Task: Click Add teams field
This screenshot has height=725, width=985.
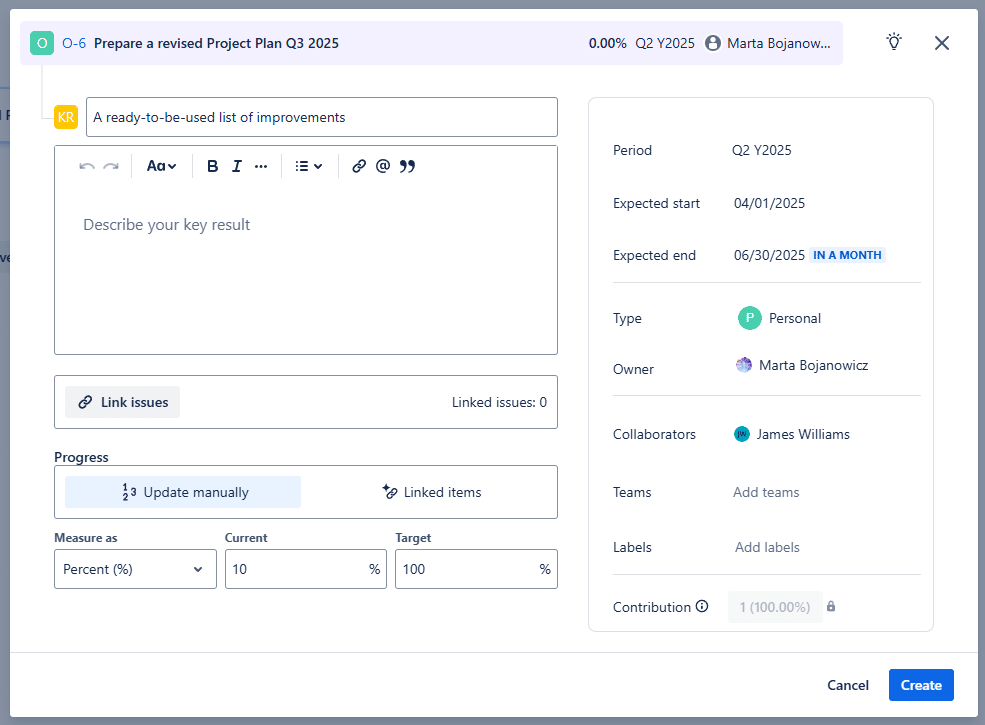Action: click(x=766, y=492)
